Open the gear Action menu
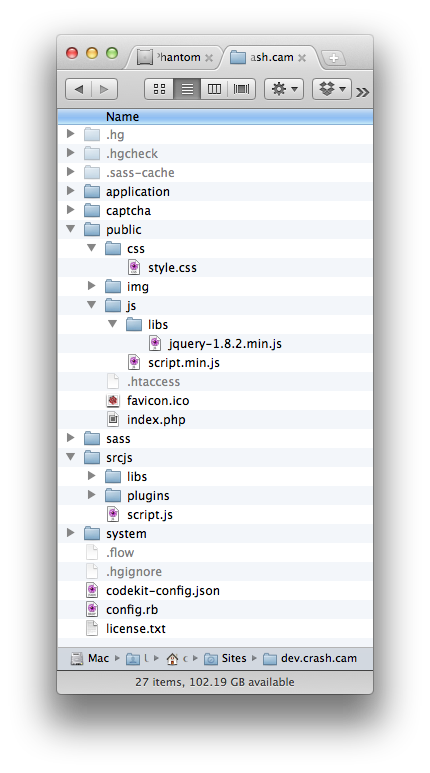The height and width of the screenshot is (773, 430). tap(284, 89)
